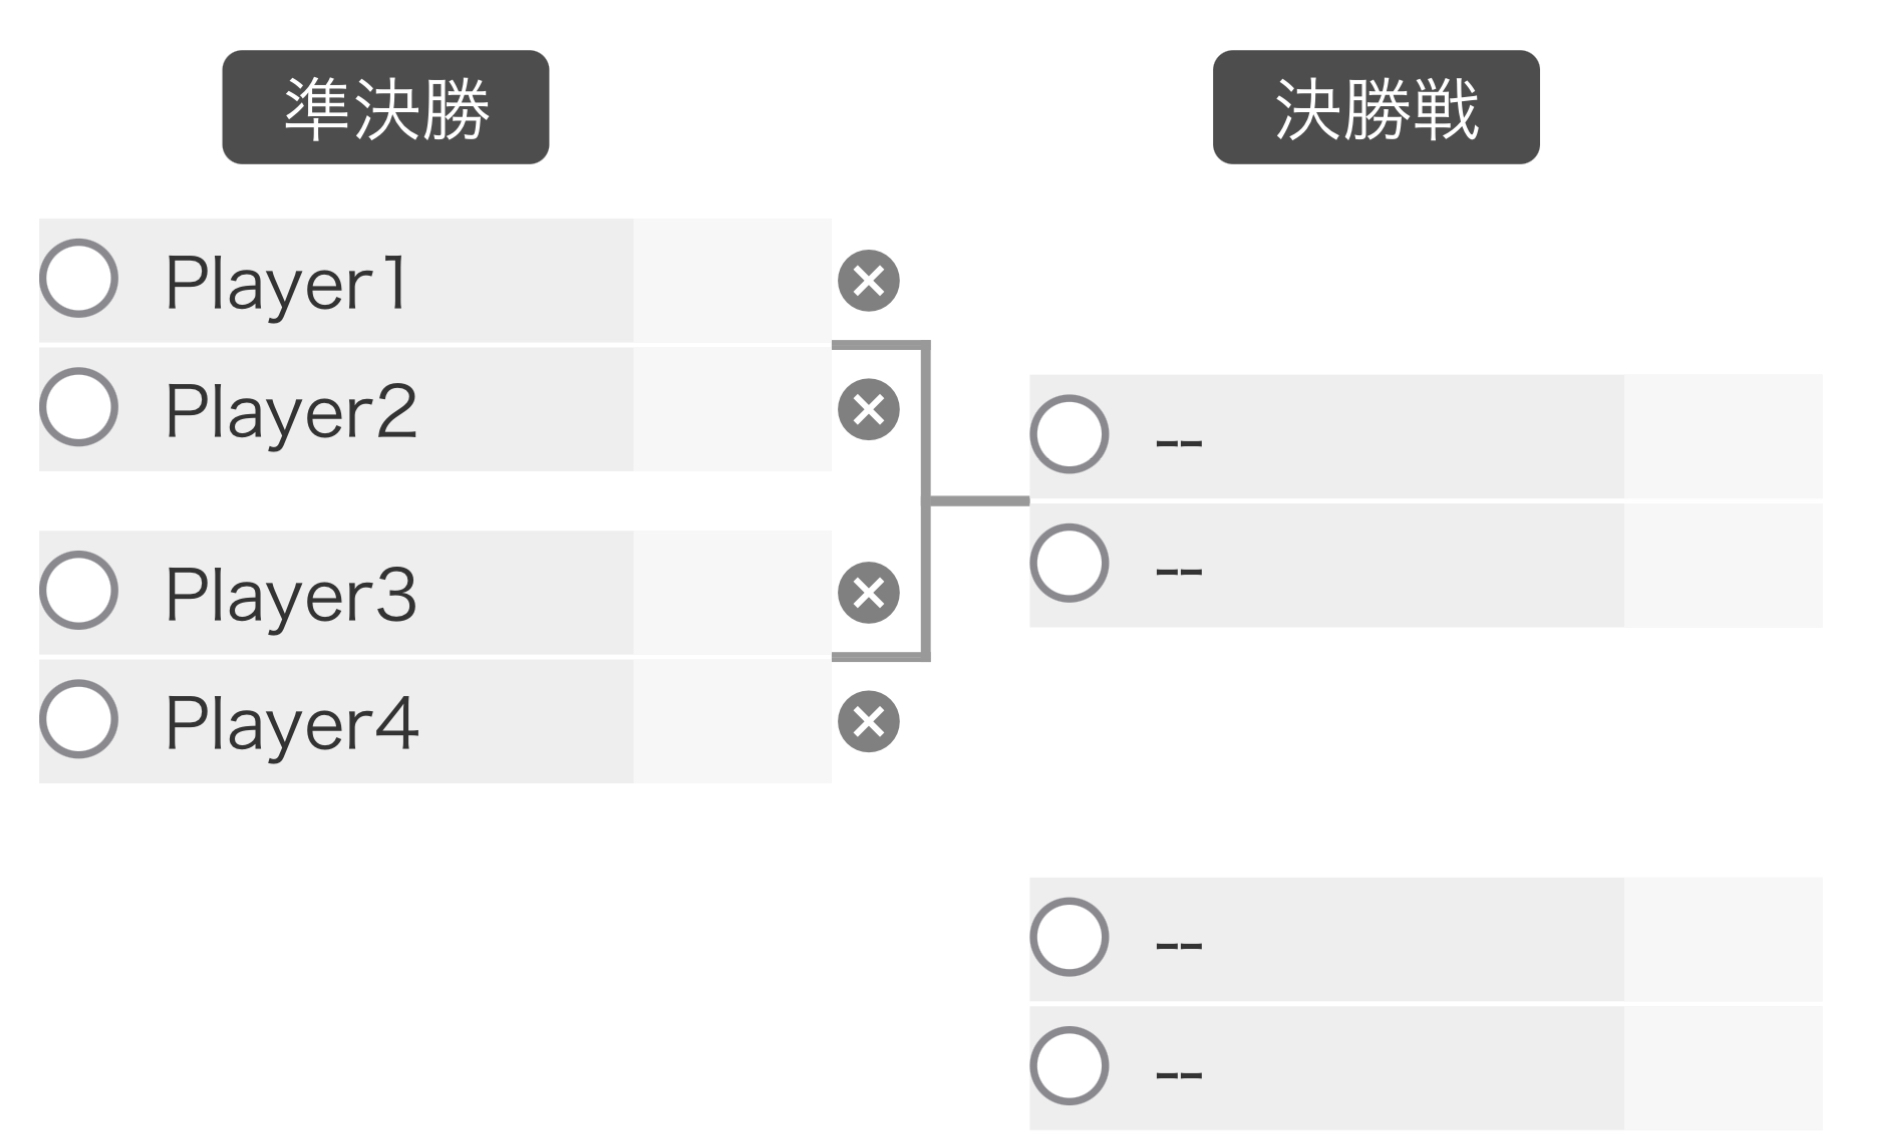Screen dimensions: 1878x1146
Task: Click Player3 score field
Action: [x=732, y=593]
